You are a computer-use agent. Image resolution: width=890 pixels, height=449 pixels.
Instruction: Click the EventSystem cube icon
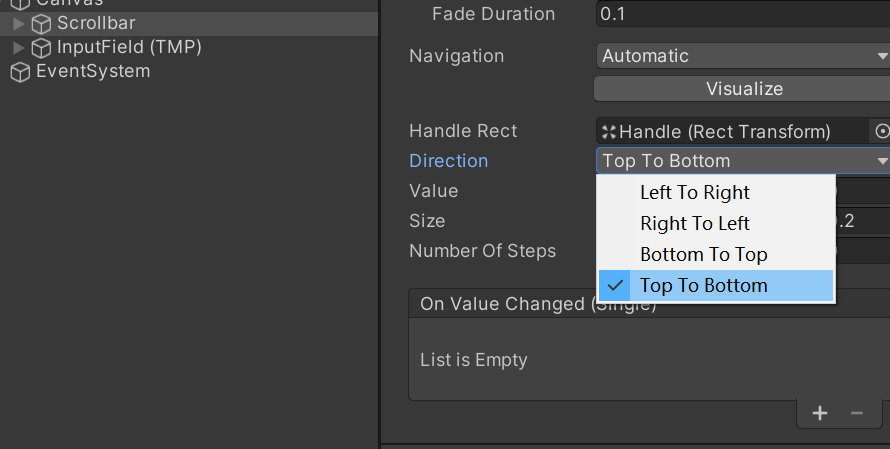coord(20,72)
